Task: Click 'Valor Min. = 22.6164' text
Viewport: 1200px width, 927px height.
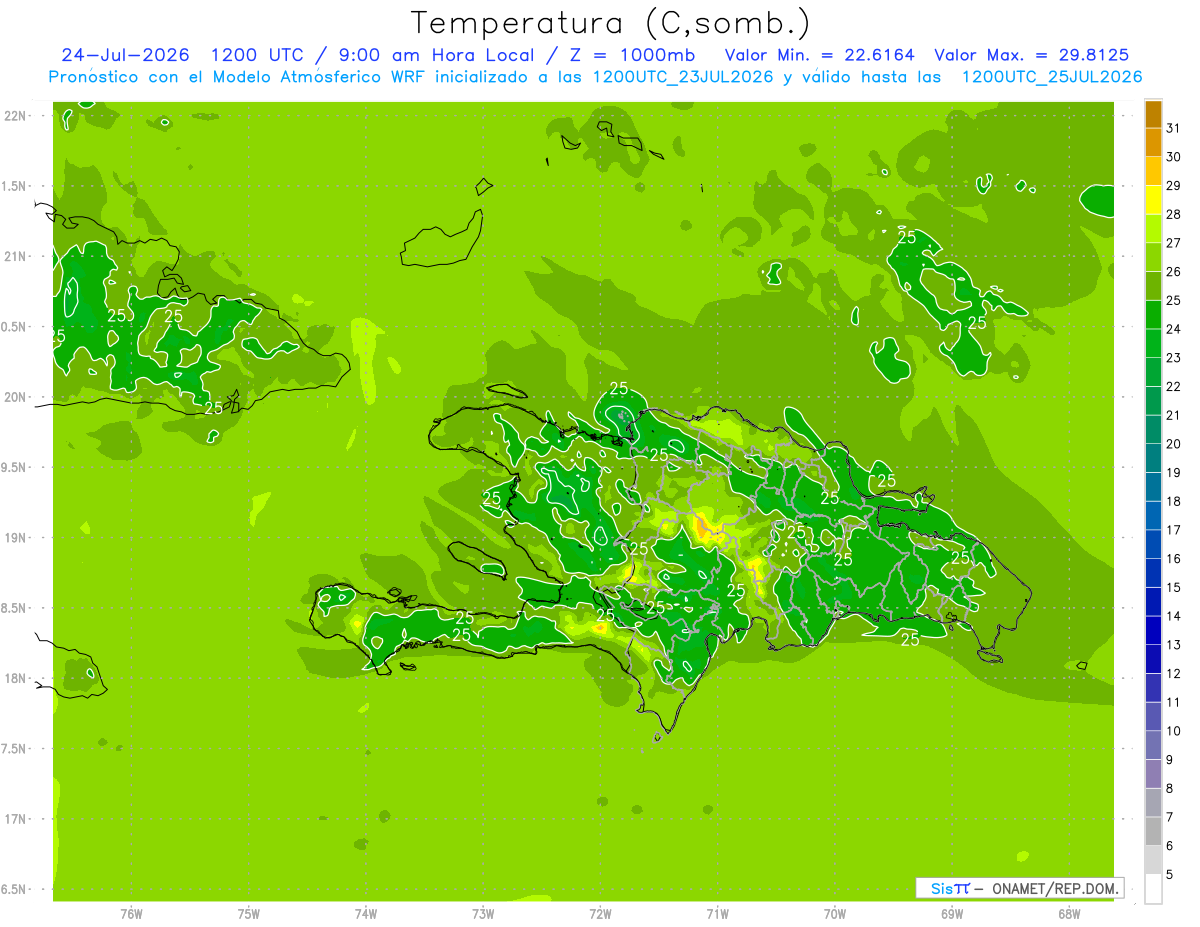Action: (819, 55)
